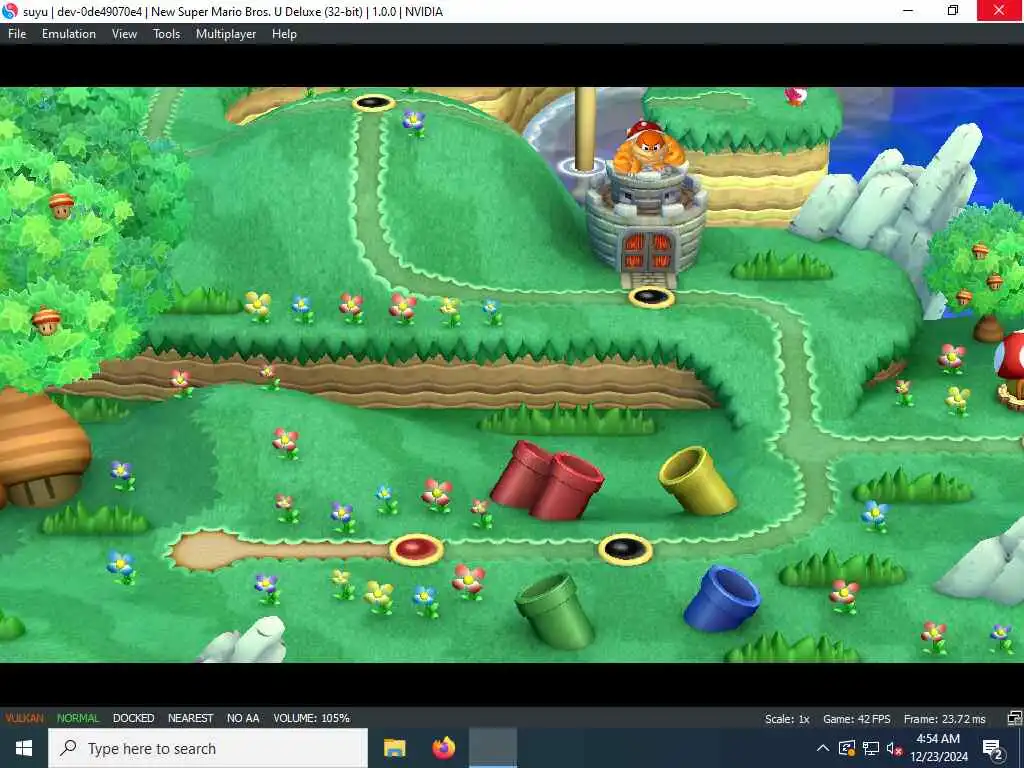Click the multiplayer status icon in status bar
The height and width of the screenshot is (768, 1024).
pos(1014,718)
